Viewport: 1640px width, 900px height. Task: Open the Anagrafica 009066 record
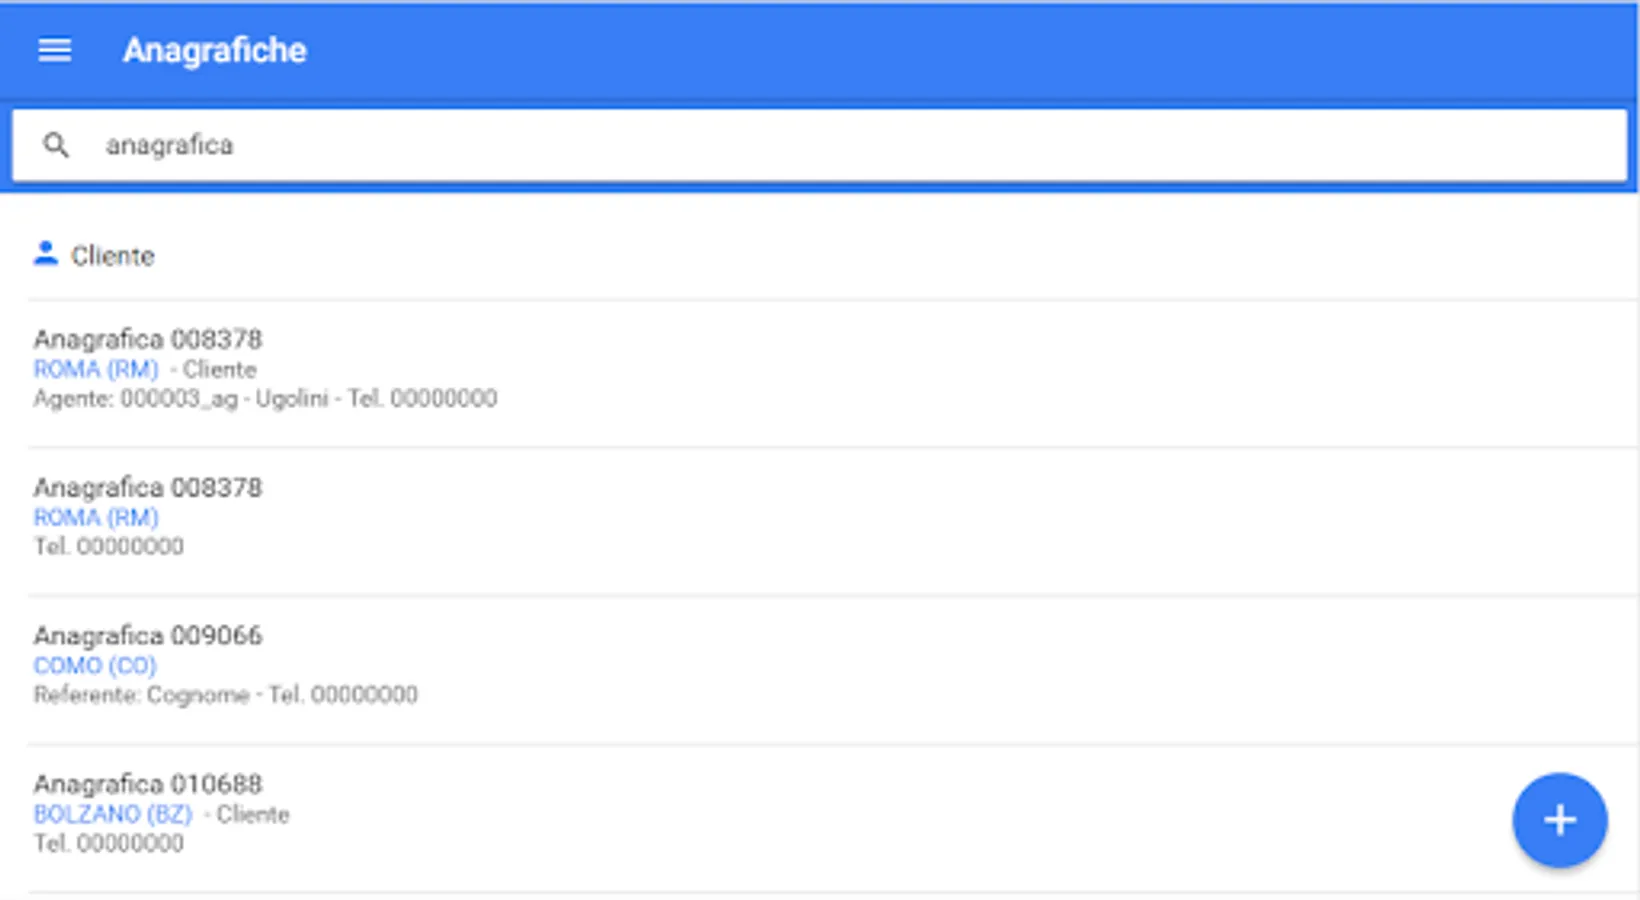148,636
